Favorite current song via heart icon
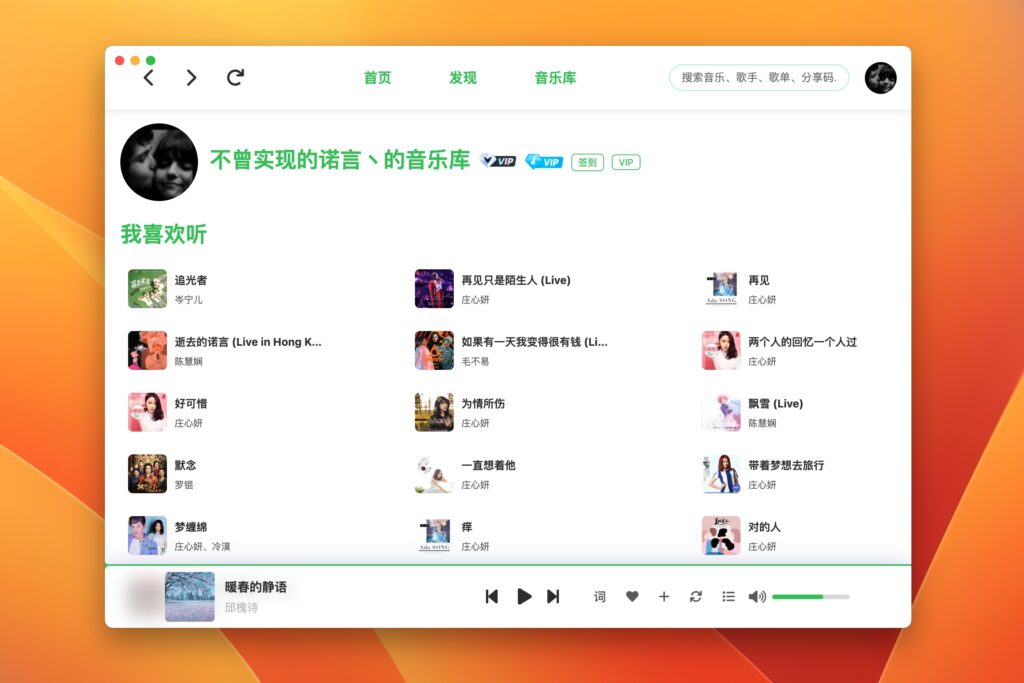Viewport: 1024px width, 683px height. tap(631, 596)
